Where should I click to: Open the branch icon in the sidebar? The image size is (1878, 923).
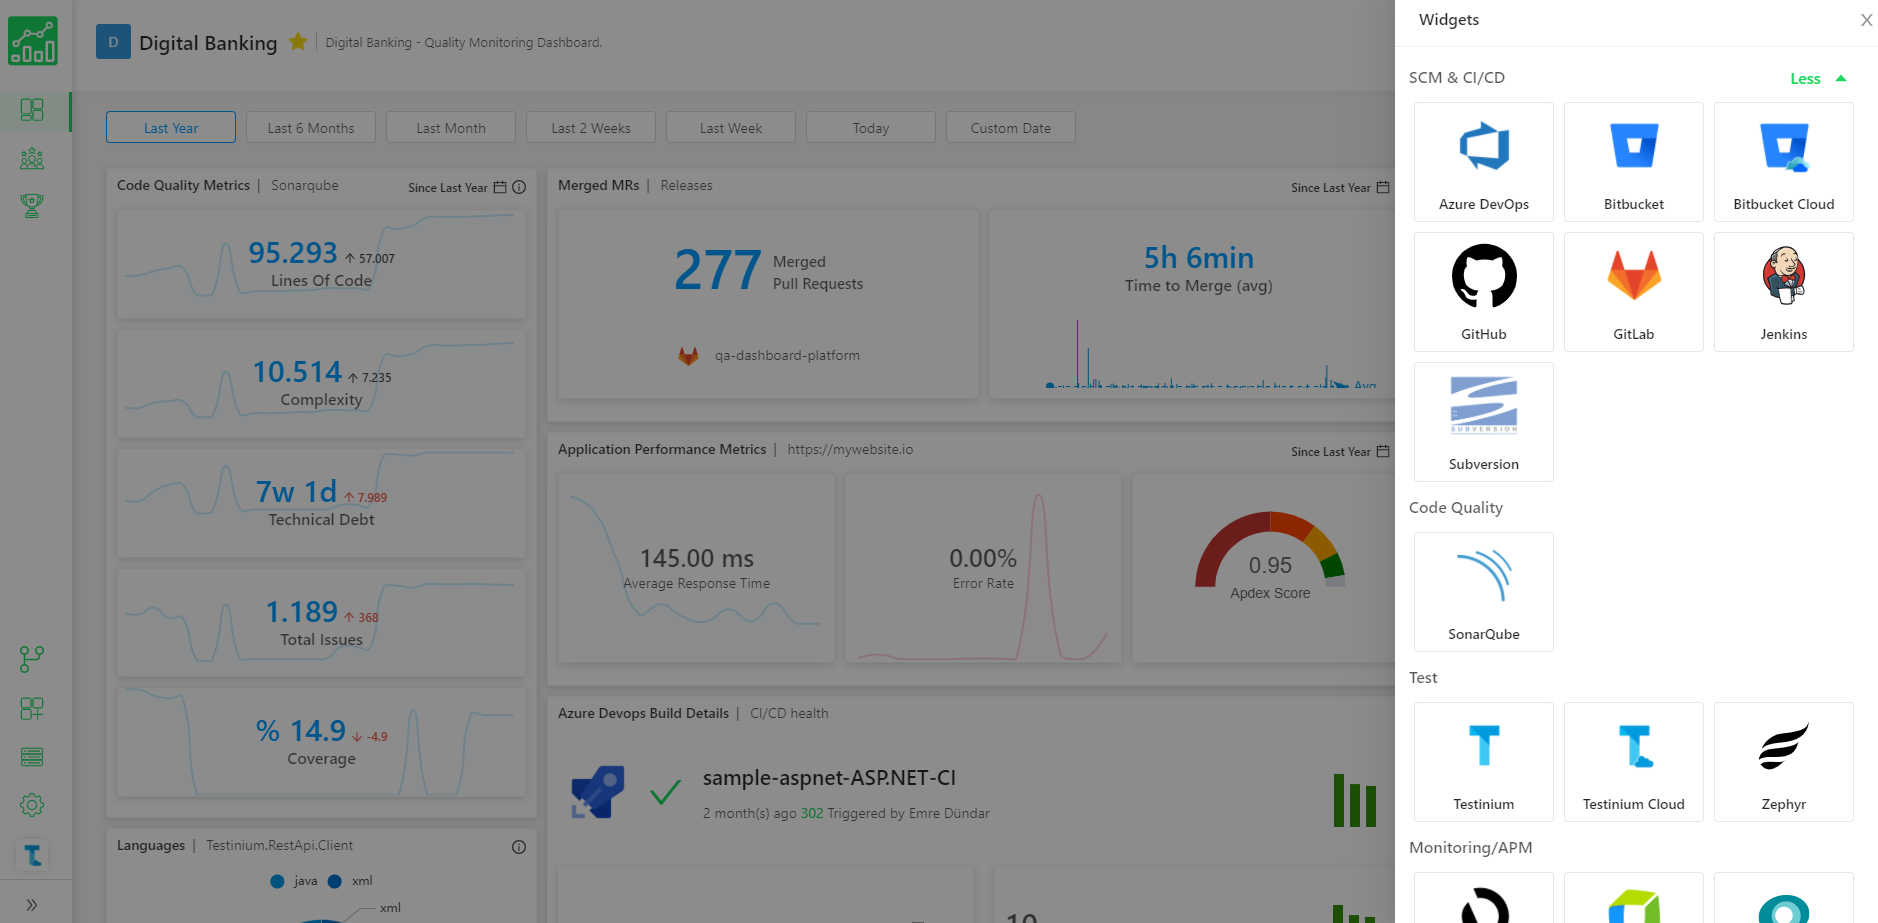[x=32, y=659]
